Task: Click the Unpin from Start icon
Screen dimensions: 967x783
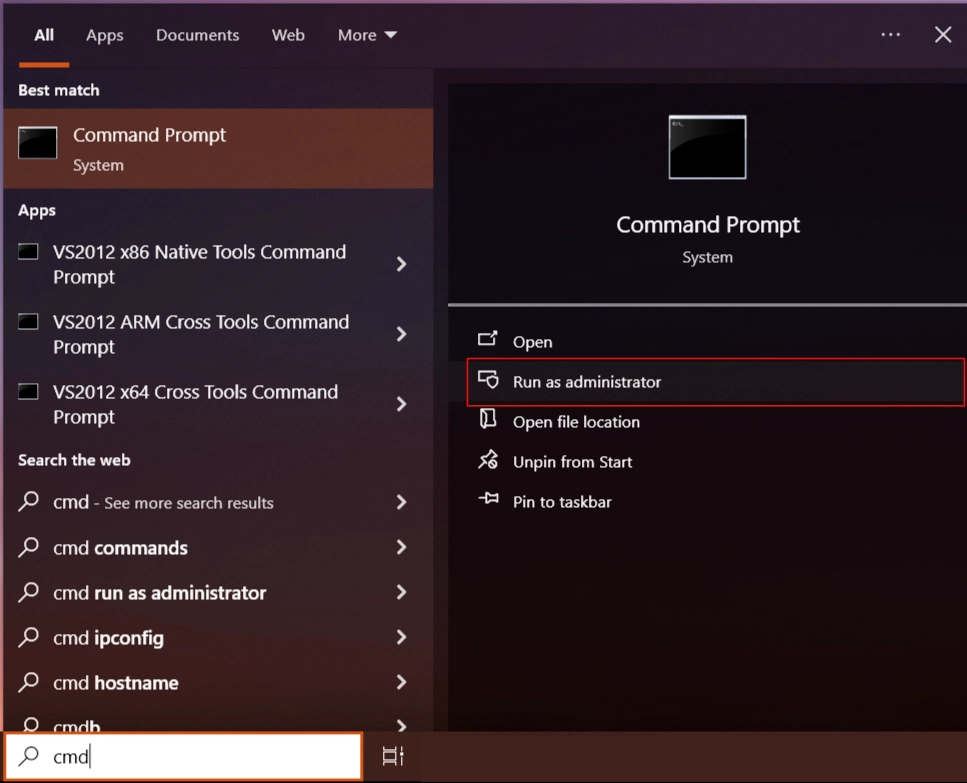Action: 488,459
